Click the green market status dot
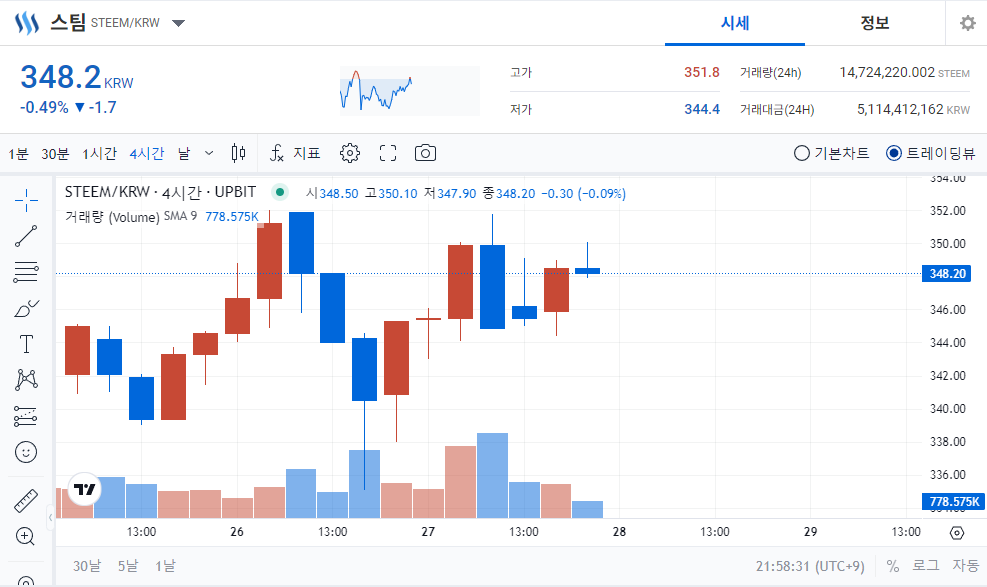 point(280,192)
